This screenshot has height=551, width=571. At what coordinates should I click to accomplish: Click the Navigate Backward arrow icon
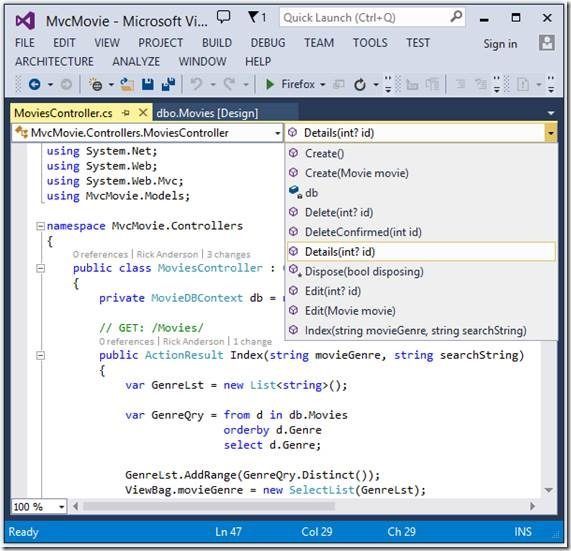tap(35, 84)
